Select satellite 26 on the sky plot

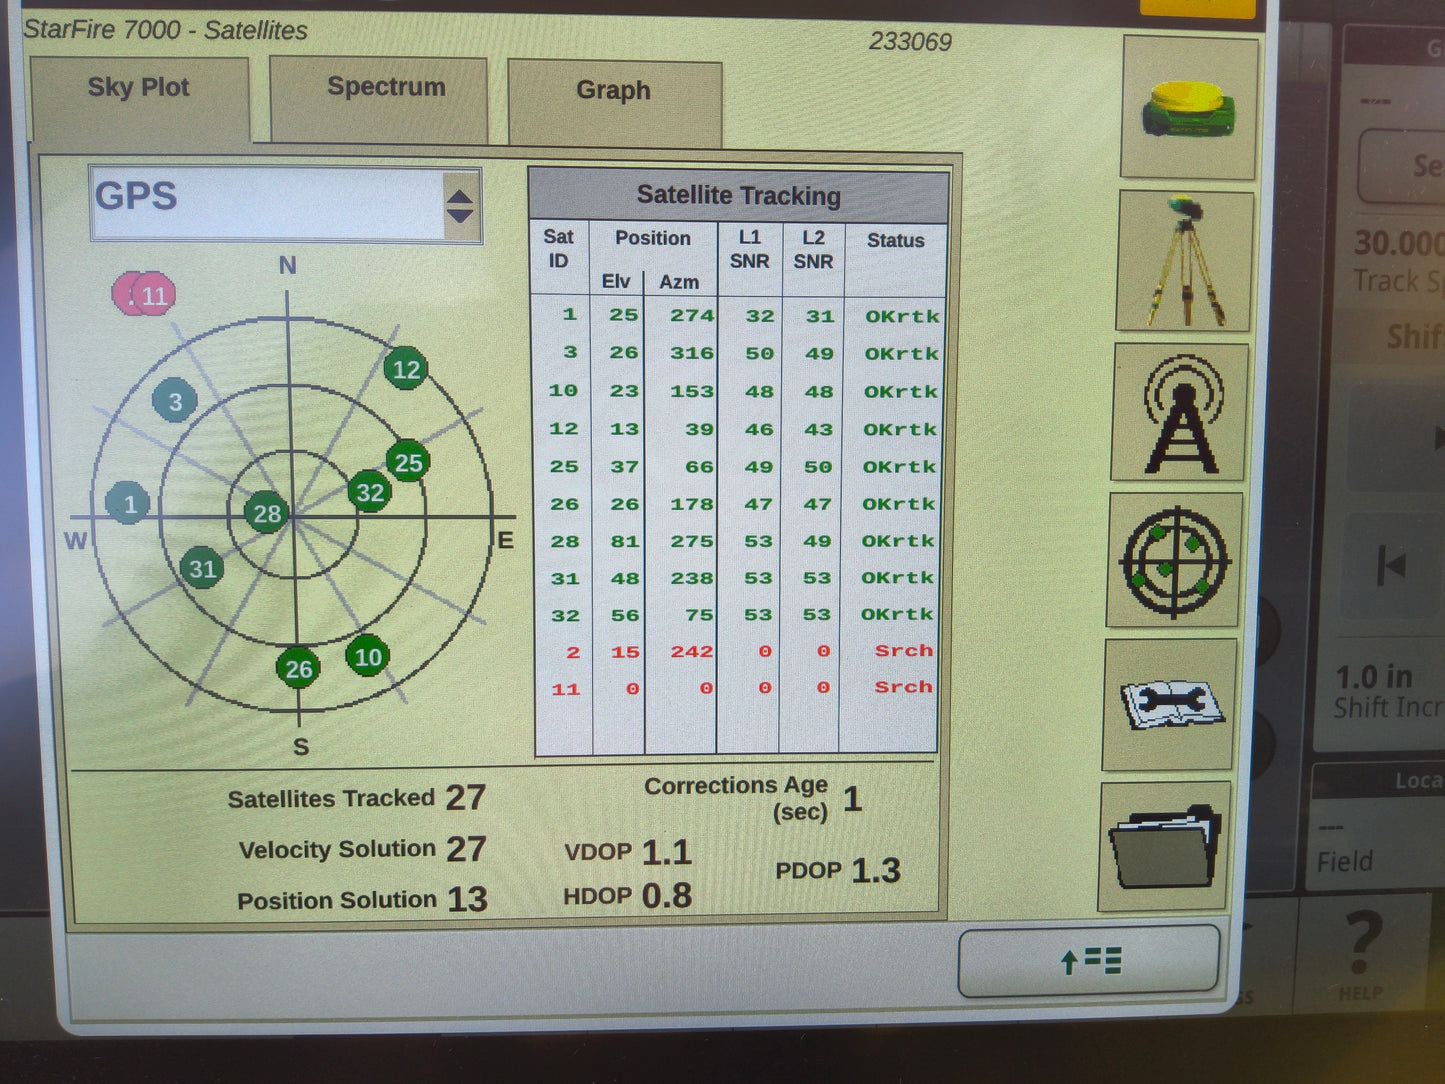pos(298,669)
